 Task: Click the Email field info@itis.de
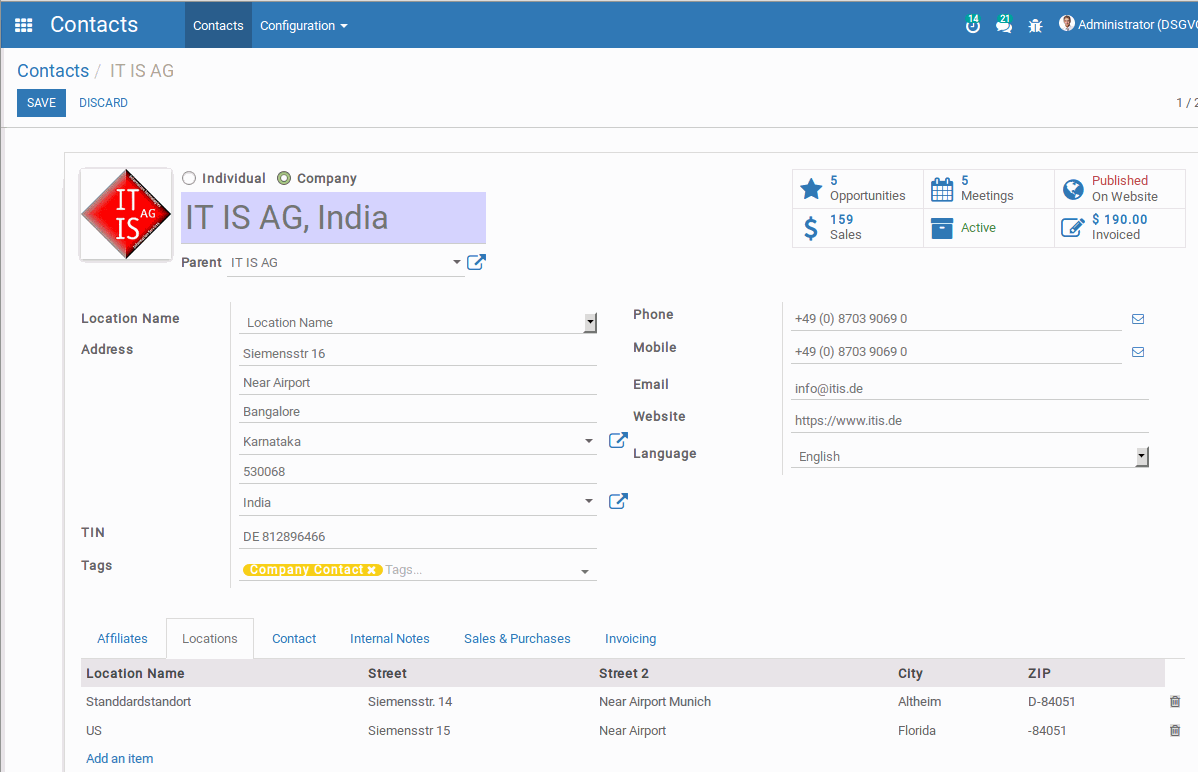(970, 388)
